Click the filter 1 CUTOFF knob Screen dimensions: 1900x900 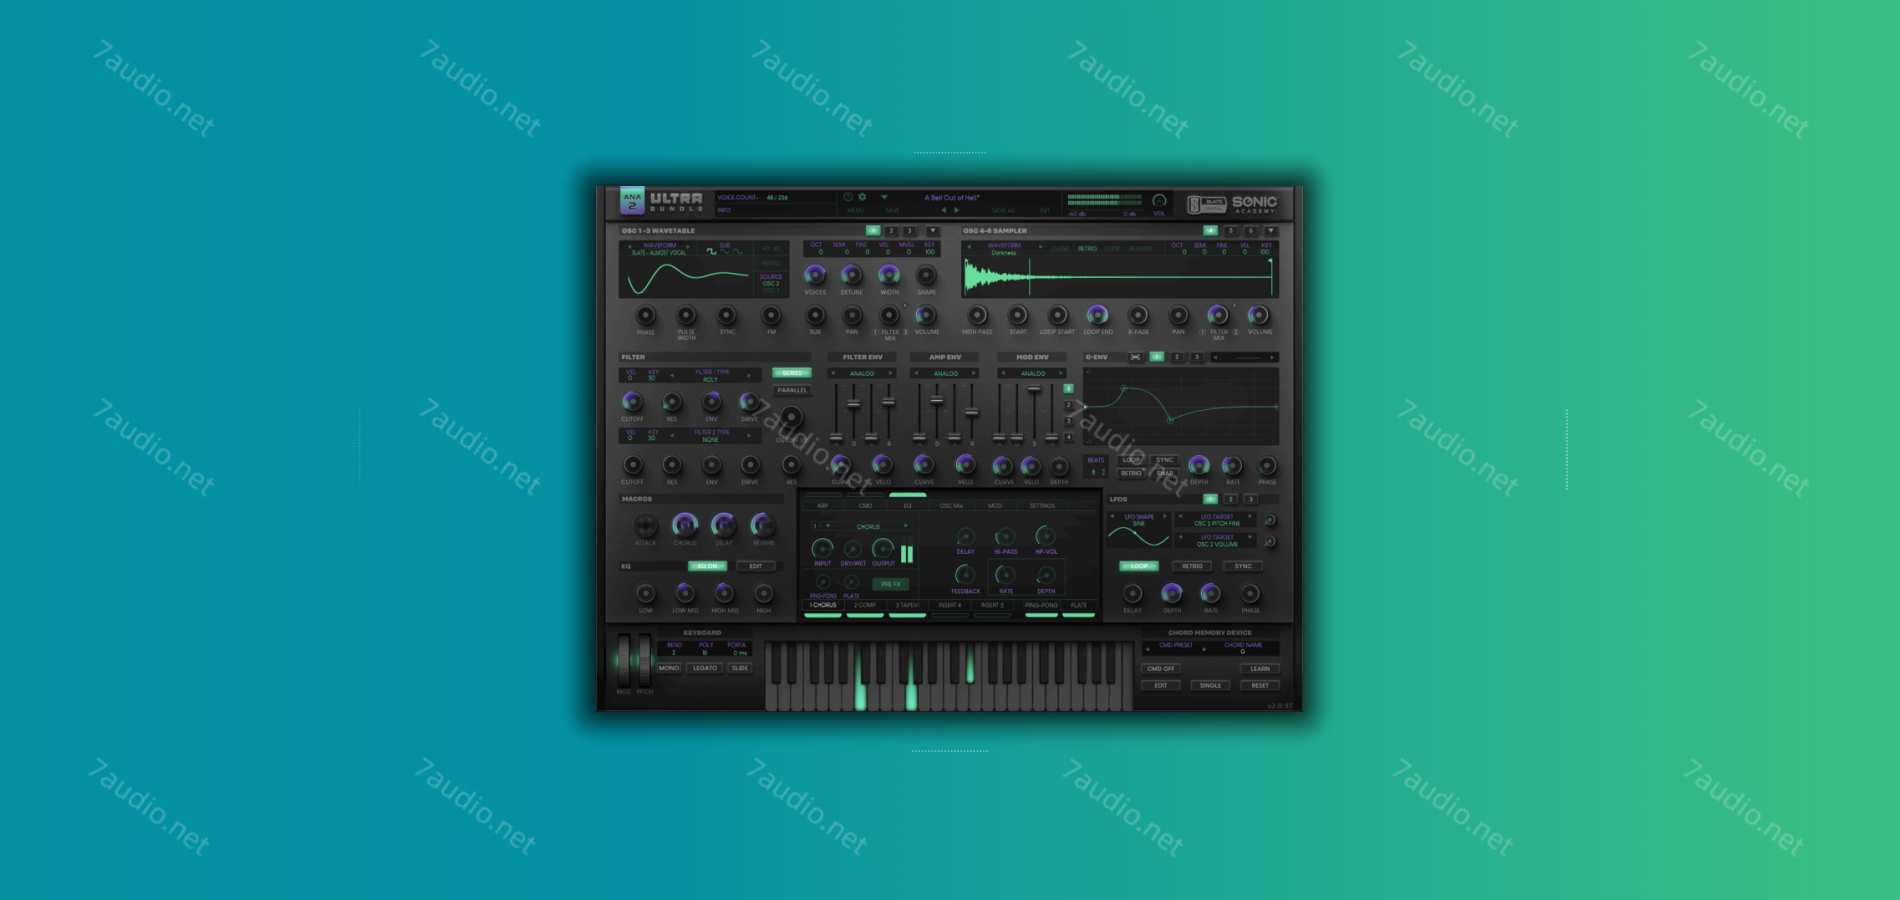[x=632, y=402]
